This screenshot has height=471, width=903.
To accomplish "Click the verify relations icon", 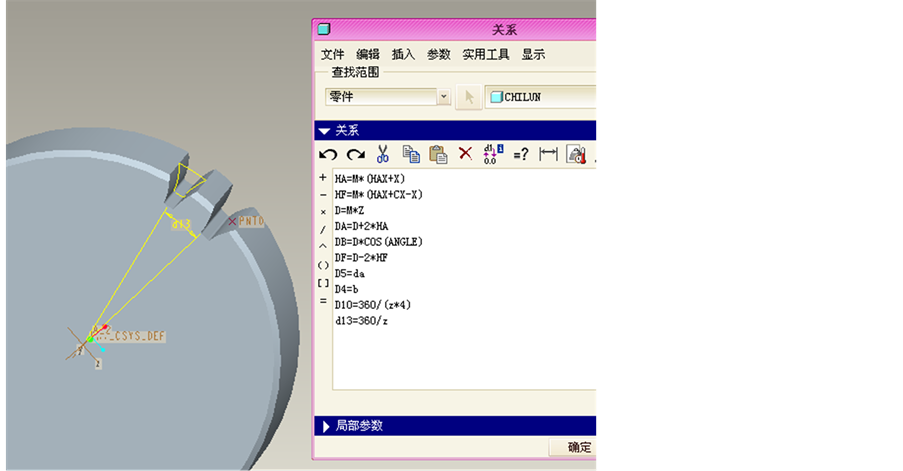I will pyautogui.click(x=576, y=154).
